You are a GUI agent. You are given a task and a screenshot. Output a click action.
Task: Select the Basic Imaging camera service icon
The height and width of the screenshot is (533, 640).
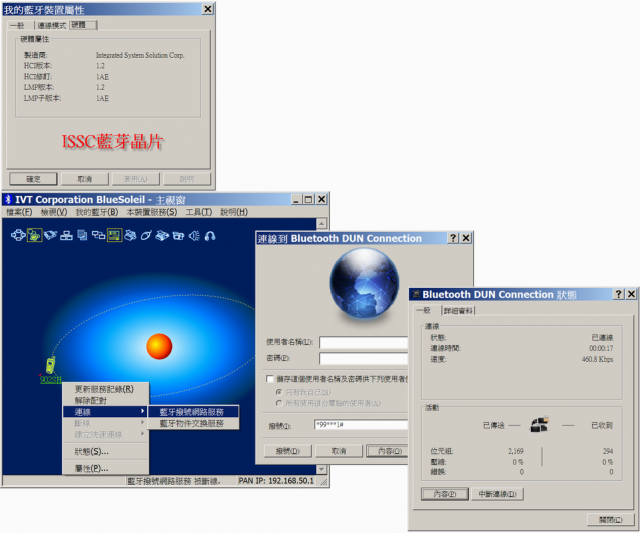[x=178, y=235]
